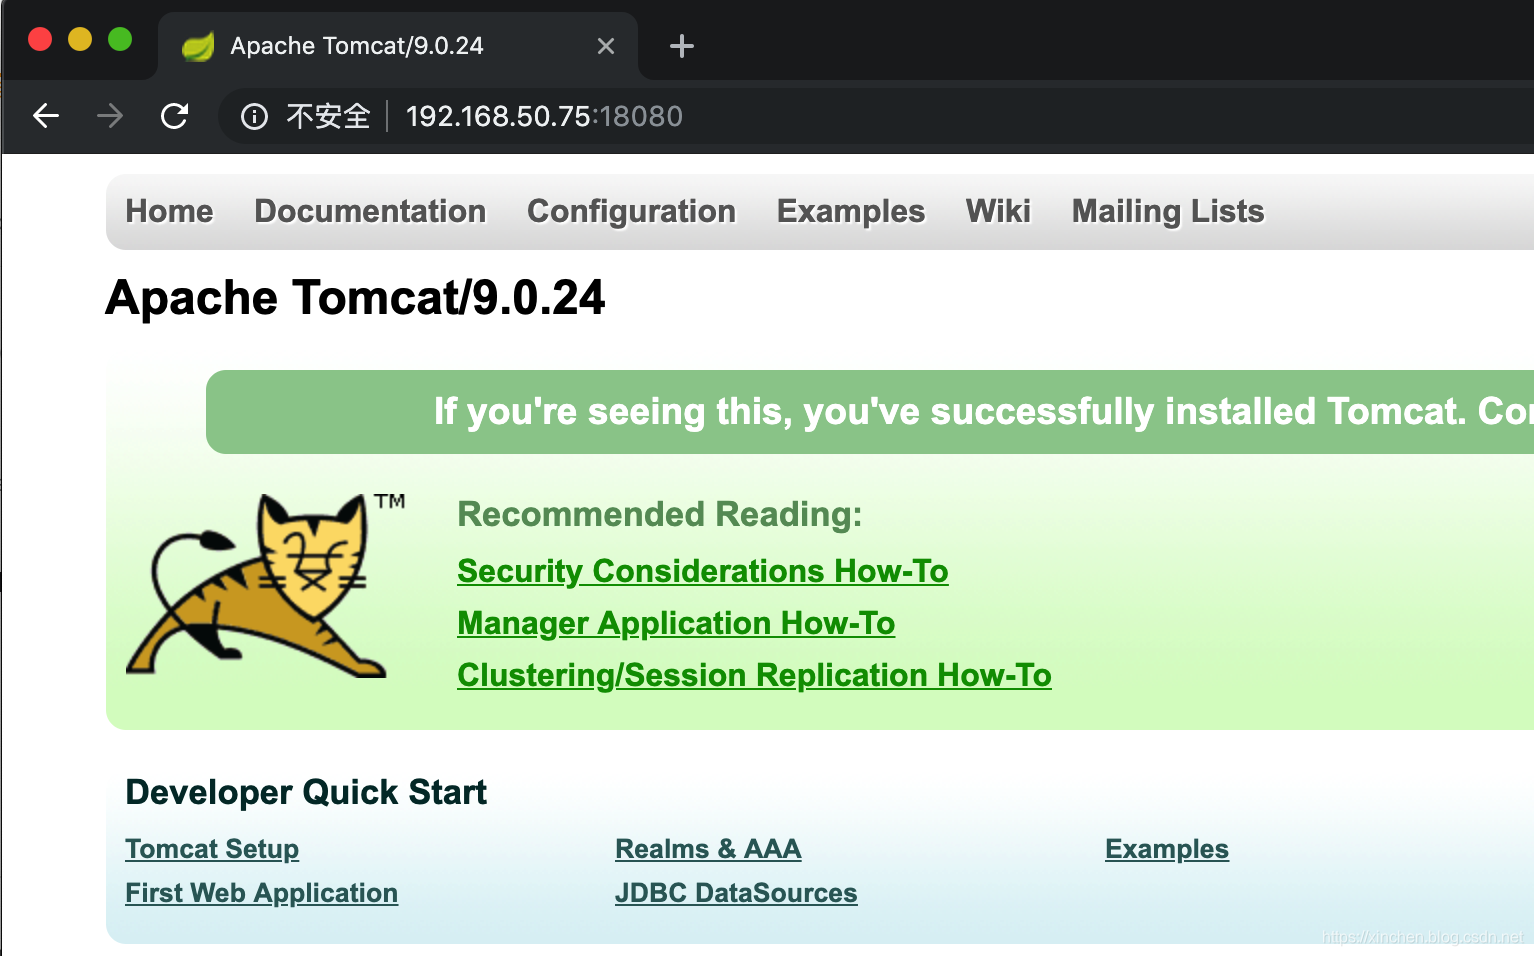
Task: Go to Configuration in the navigation bar
Action: pyautogui.click(x=631, y=211)
